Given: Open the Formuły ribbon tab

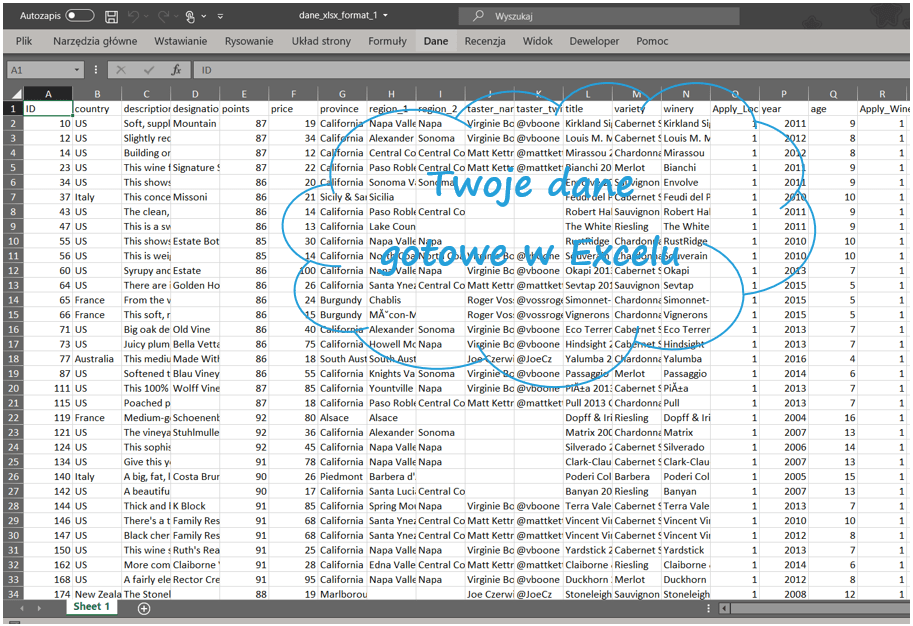Looking at the screenshot, I should click(387, 41).
